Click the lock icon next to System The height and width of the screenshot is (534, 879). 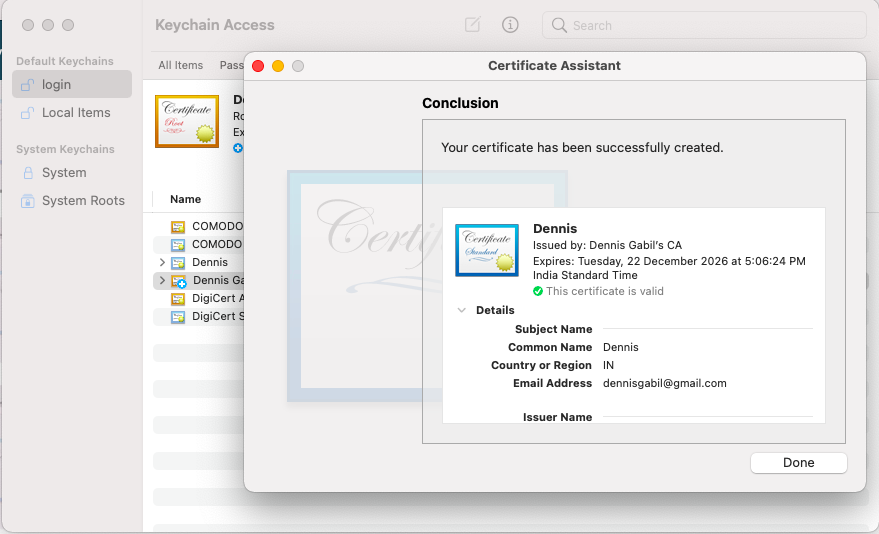click(x=28, y=173)
